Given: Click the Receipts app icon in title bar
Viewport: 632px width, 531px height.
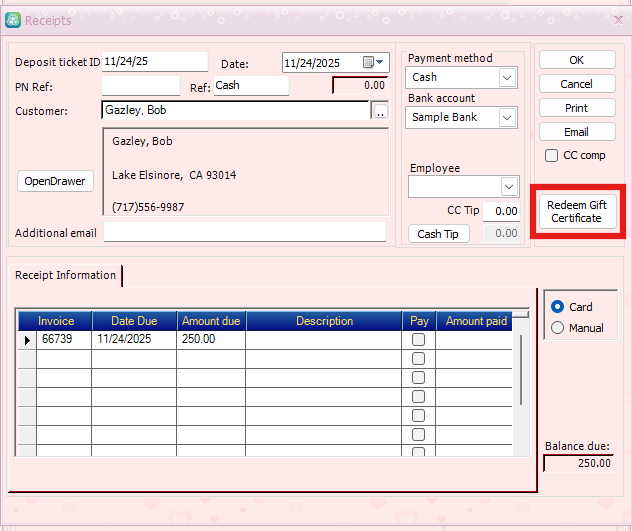Looking at the screenshot, I should (x=13, y=19).
